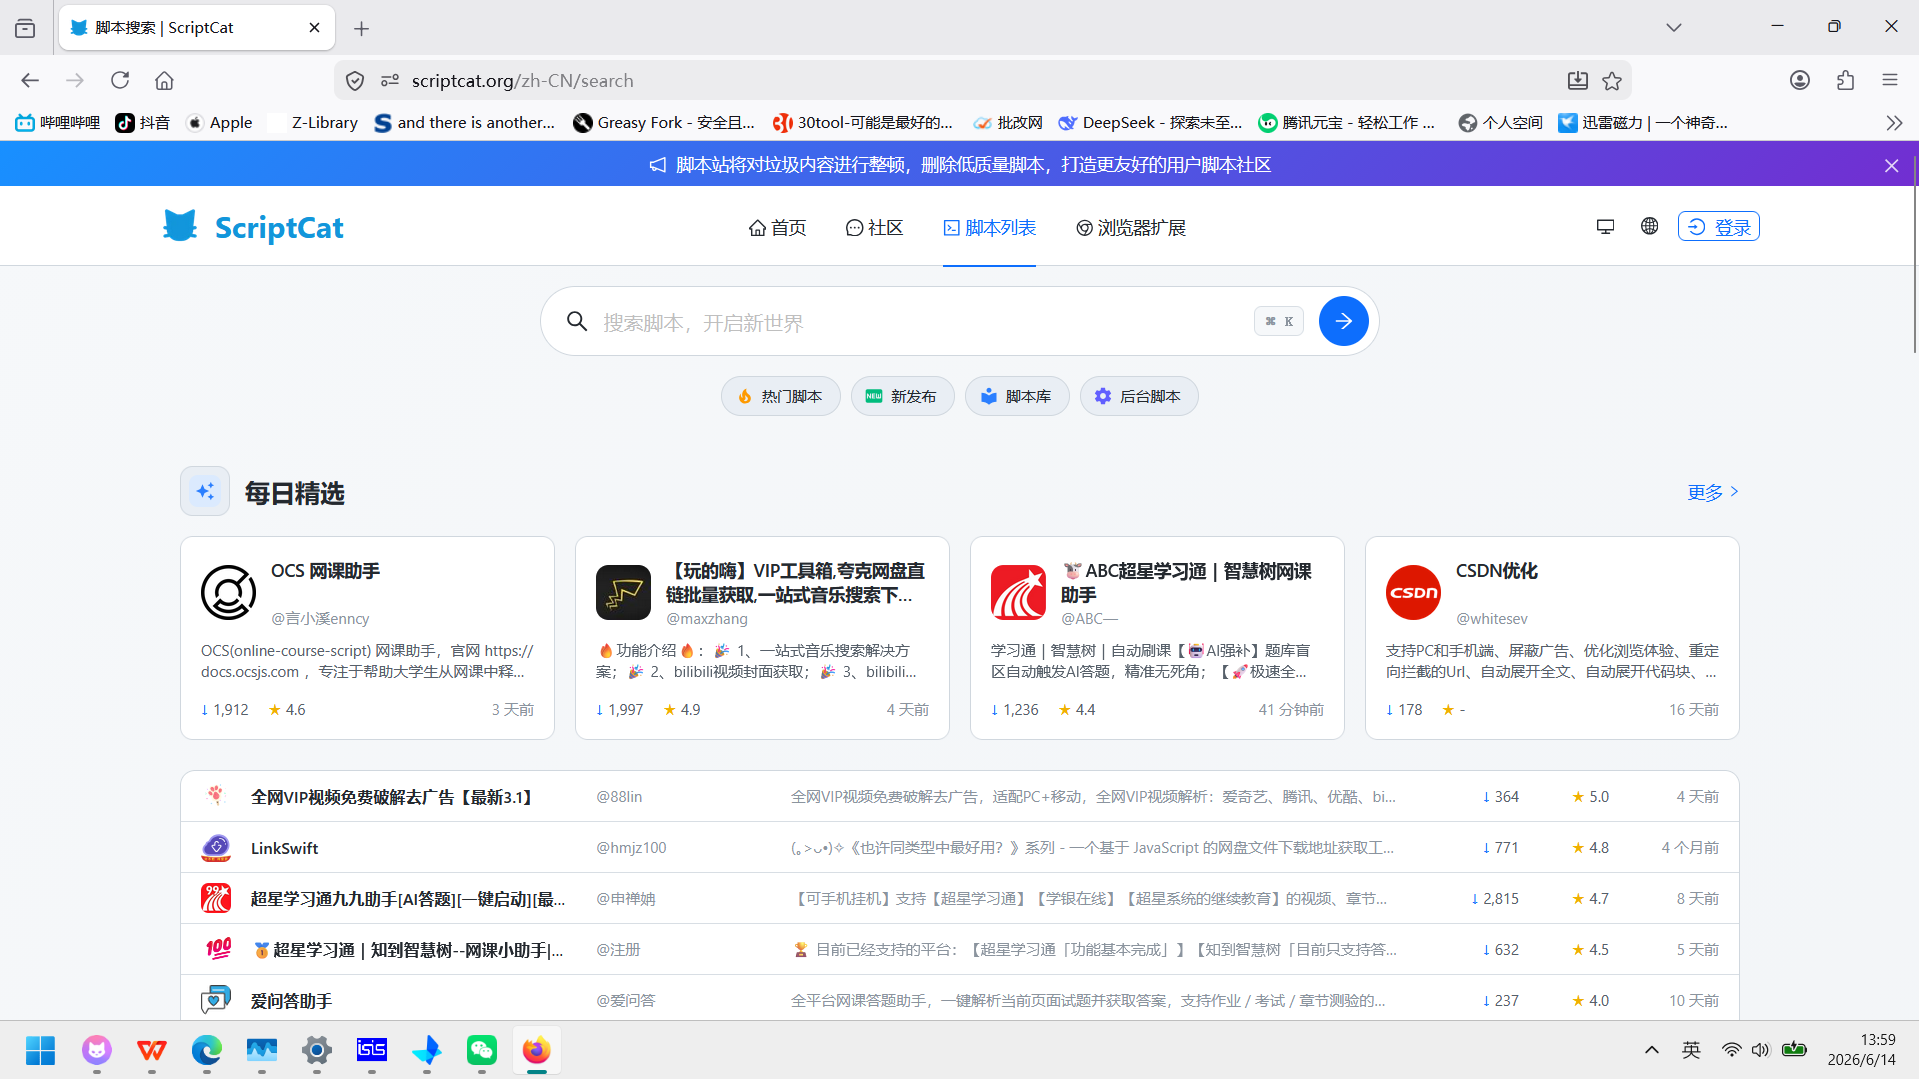List all tabs dropdown
The image size is (1919, 1079).
click(x=1673, y=27)
